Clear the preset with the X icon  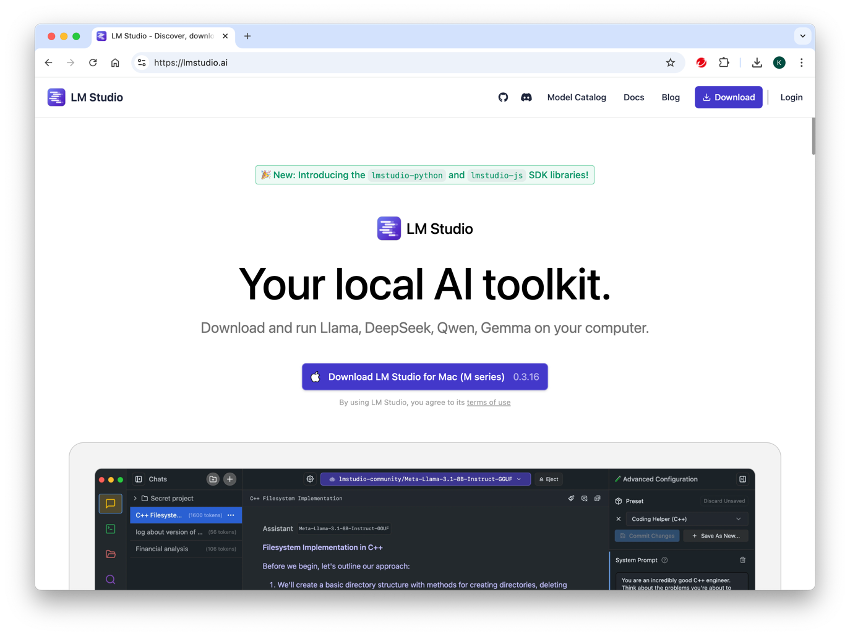pos(619,519)
